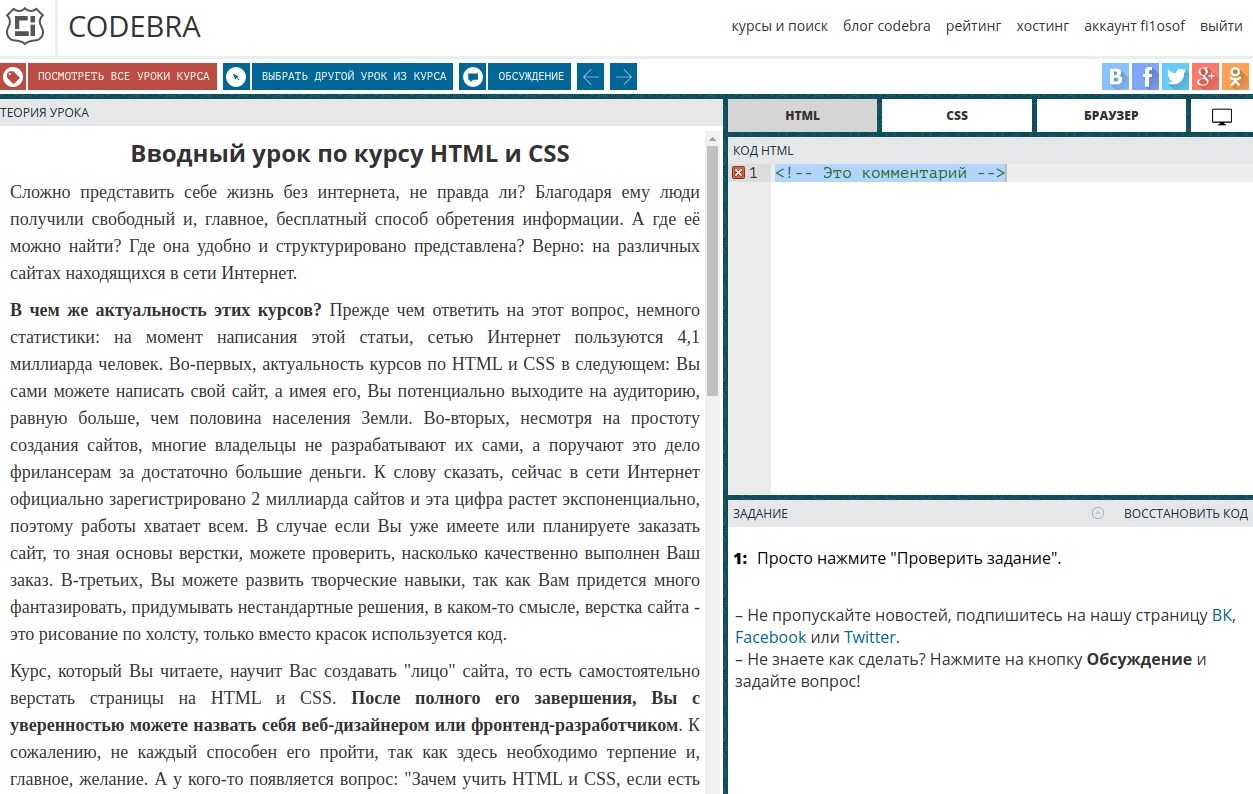Image resolution: width=1253 pixels, height=794 pixels.
Task: Share via Twitter bird icon
Action: pyautogui.click(x=1175, y=77)
